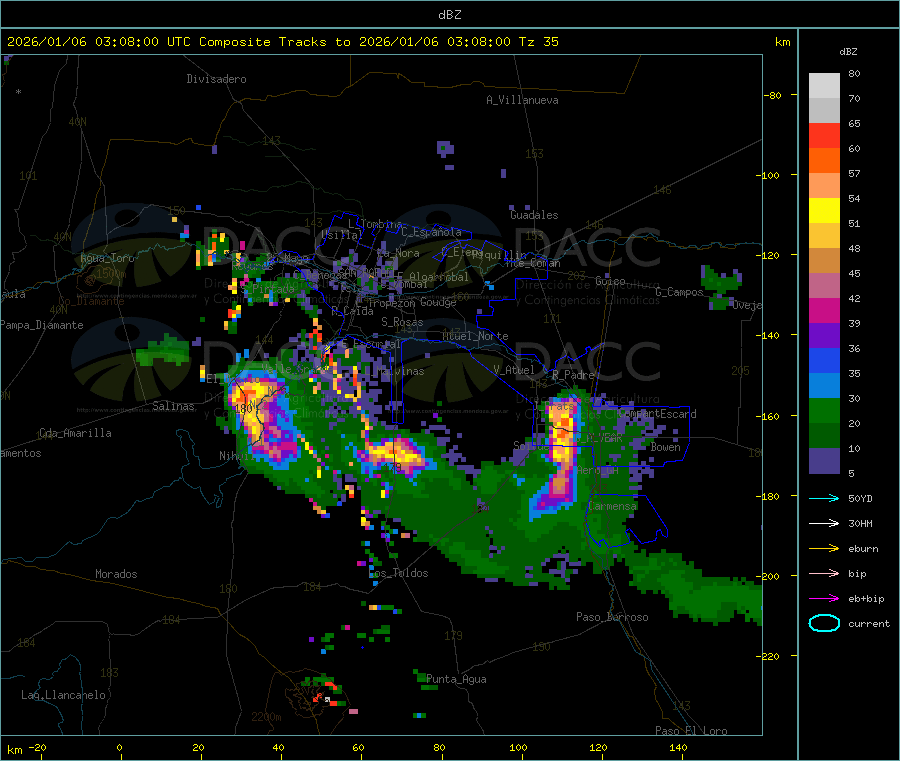Click the white 30HM arrow legend icon
The width and height of the screenshot is (900, 761).
click(x=824, y=523)
